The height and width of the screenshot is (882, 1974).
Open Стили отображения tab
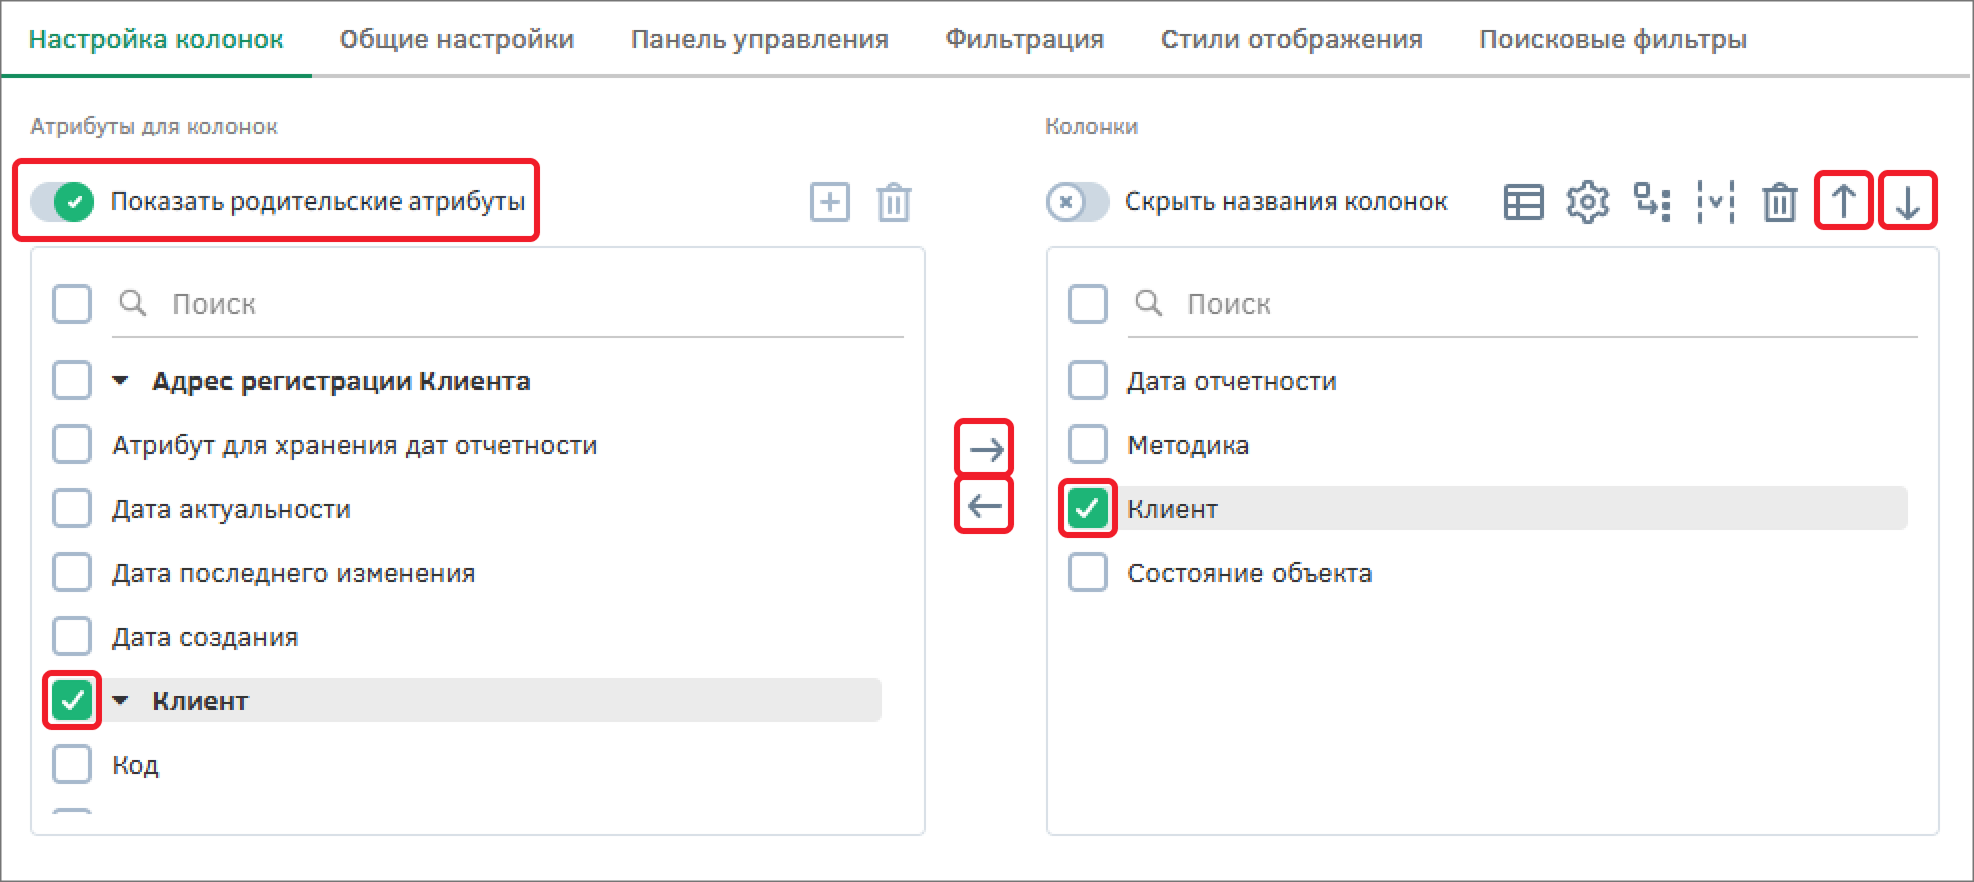pyautogui.click(x=1292, y=39)
